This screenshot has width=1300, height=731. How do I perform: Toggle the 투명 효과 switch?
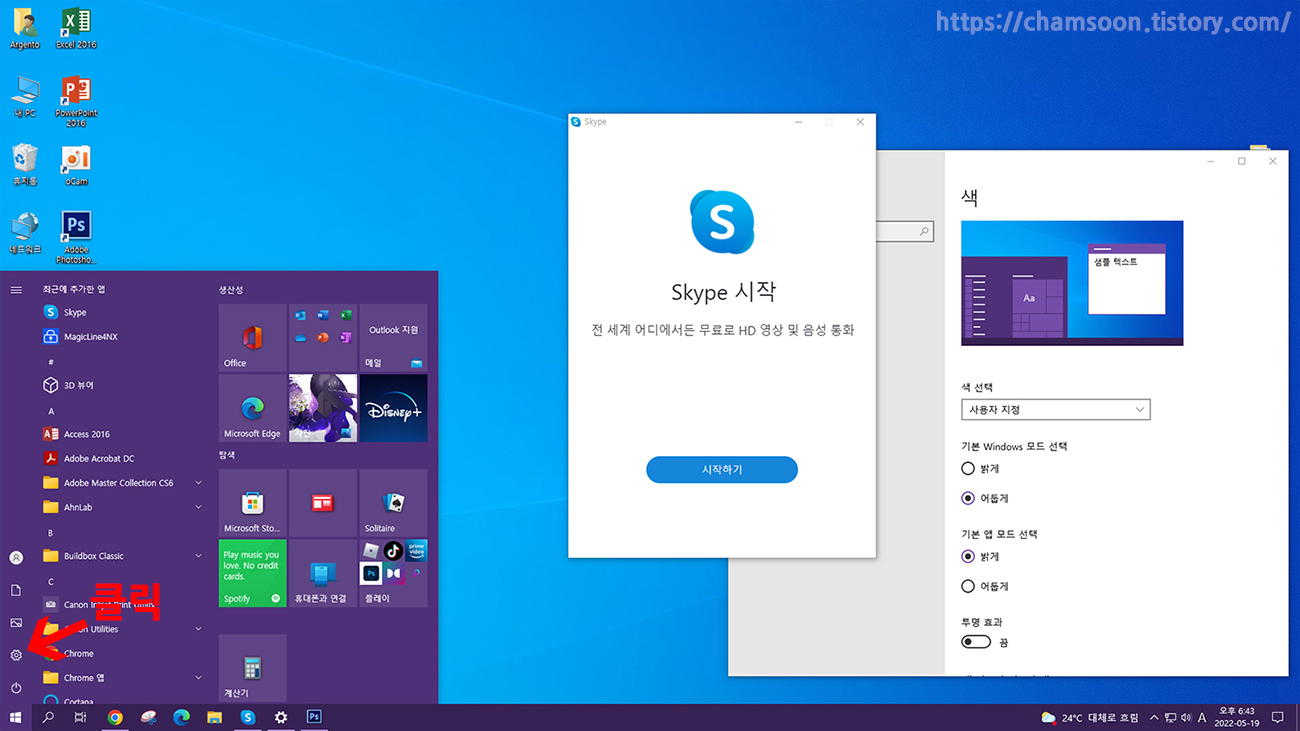(x=976, y=642)
